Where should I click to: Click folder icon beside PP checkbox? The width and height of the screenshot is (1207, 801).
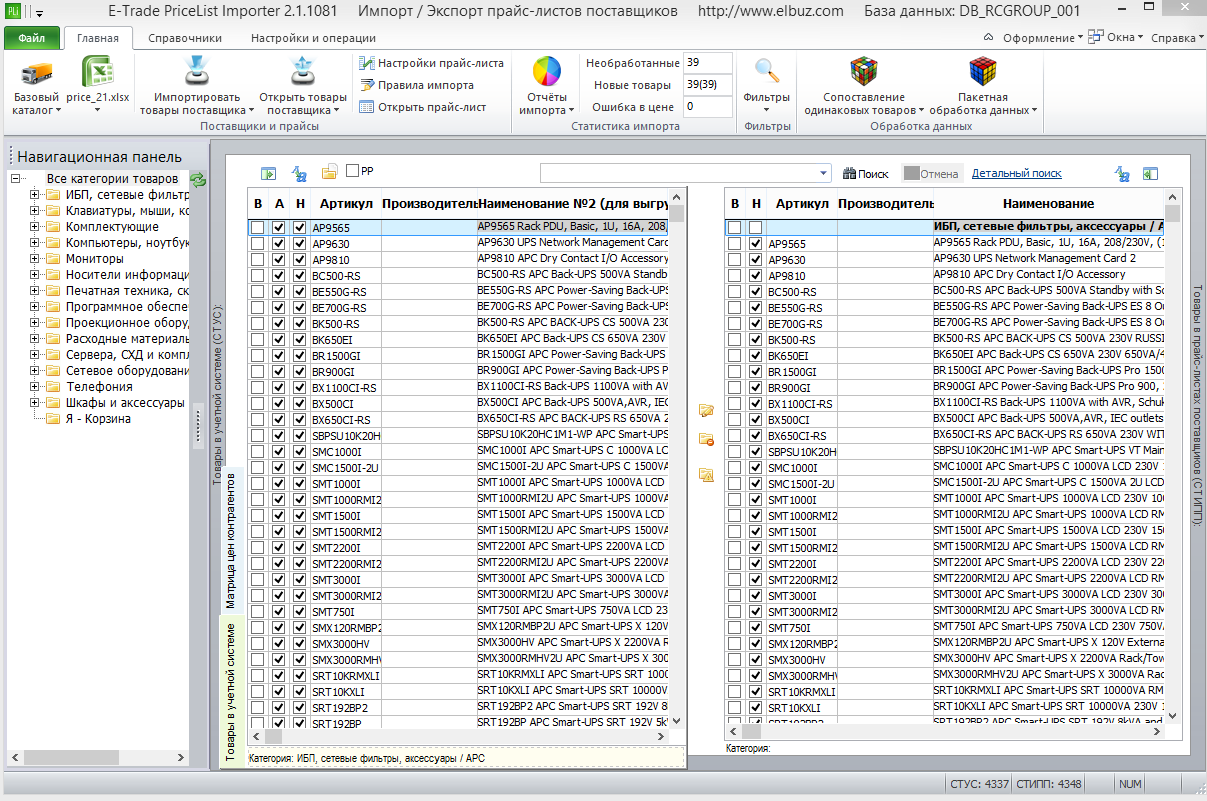pos(329,173)
